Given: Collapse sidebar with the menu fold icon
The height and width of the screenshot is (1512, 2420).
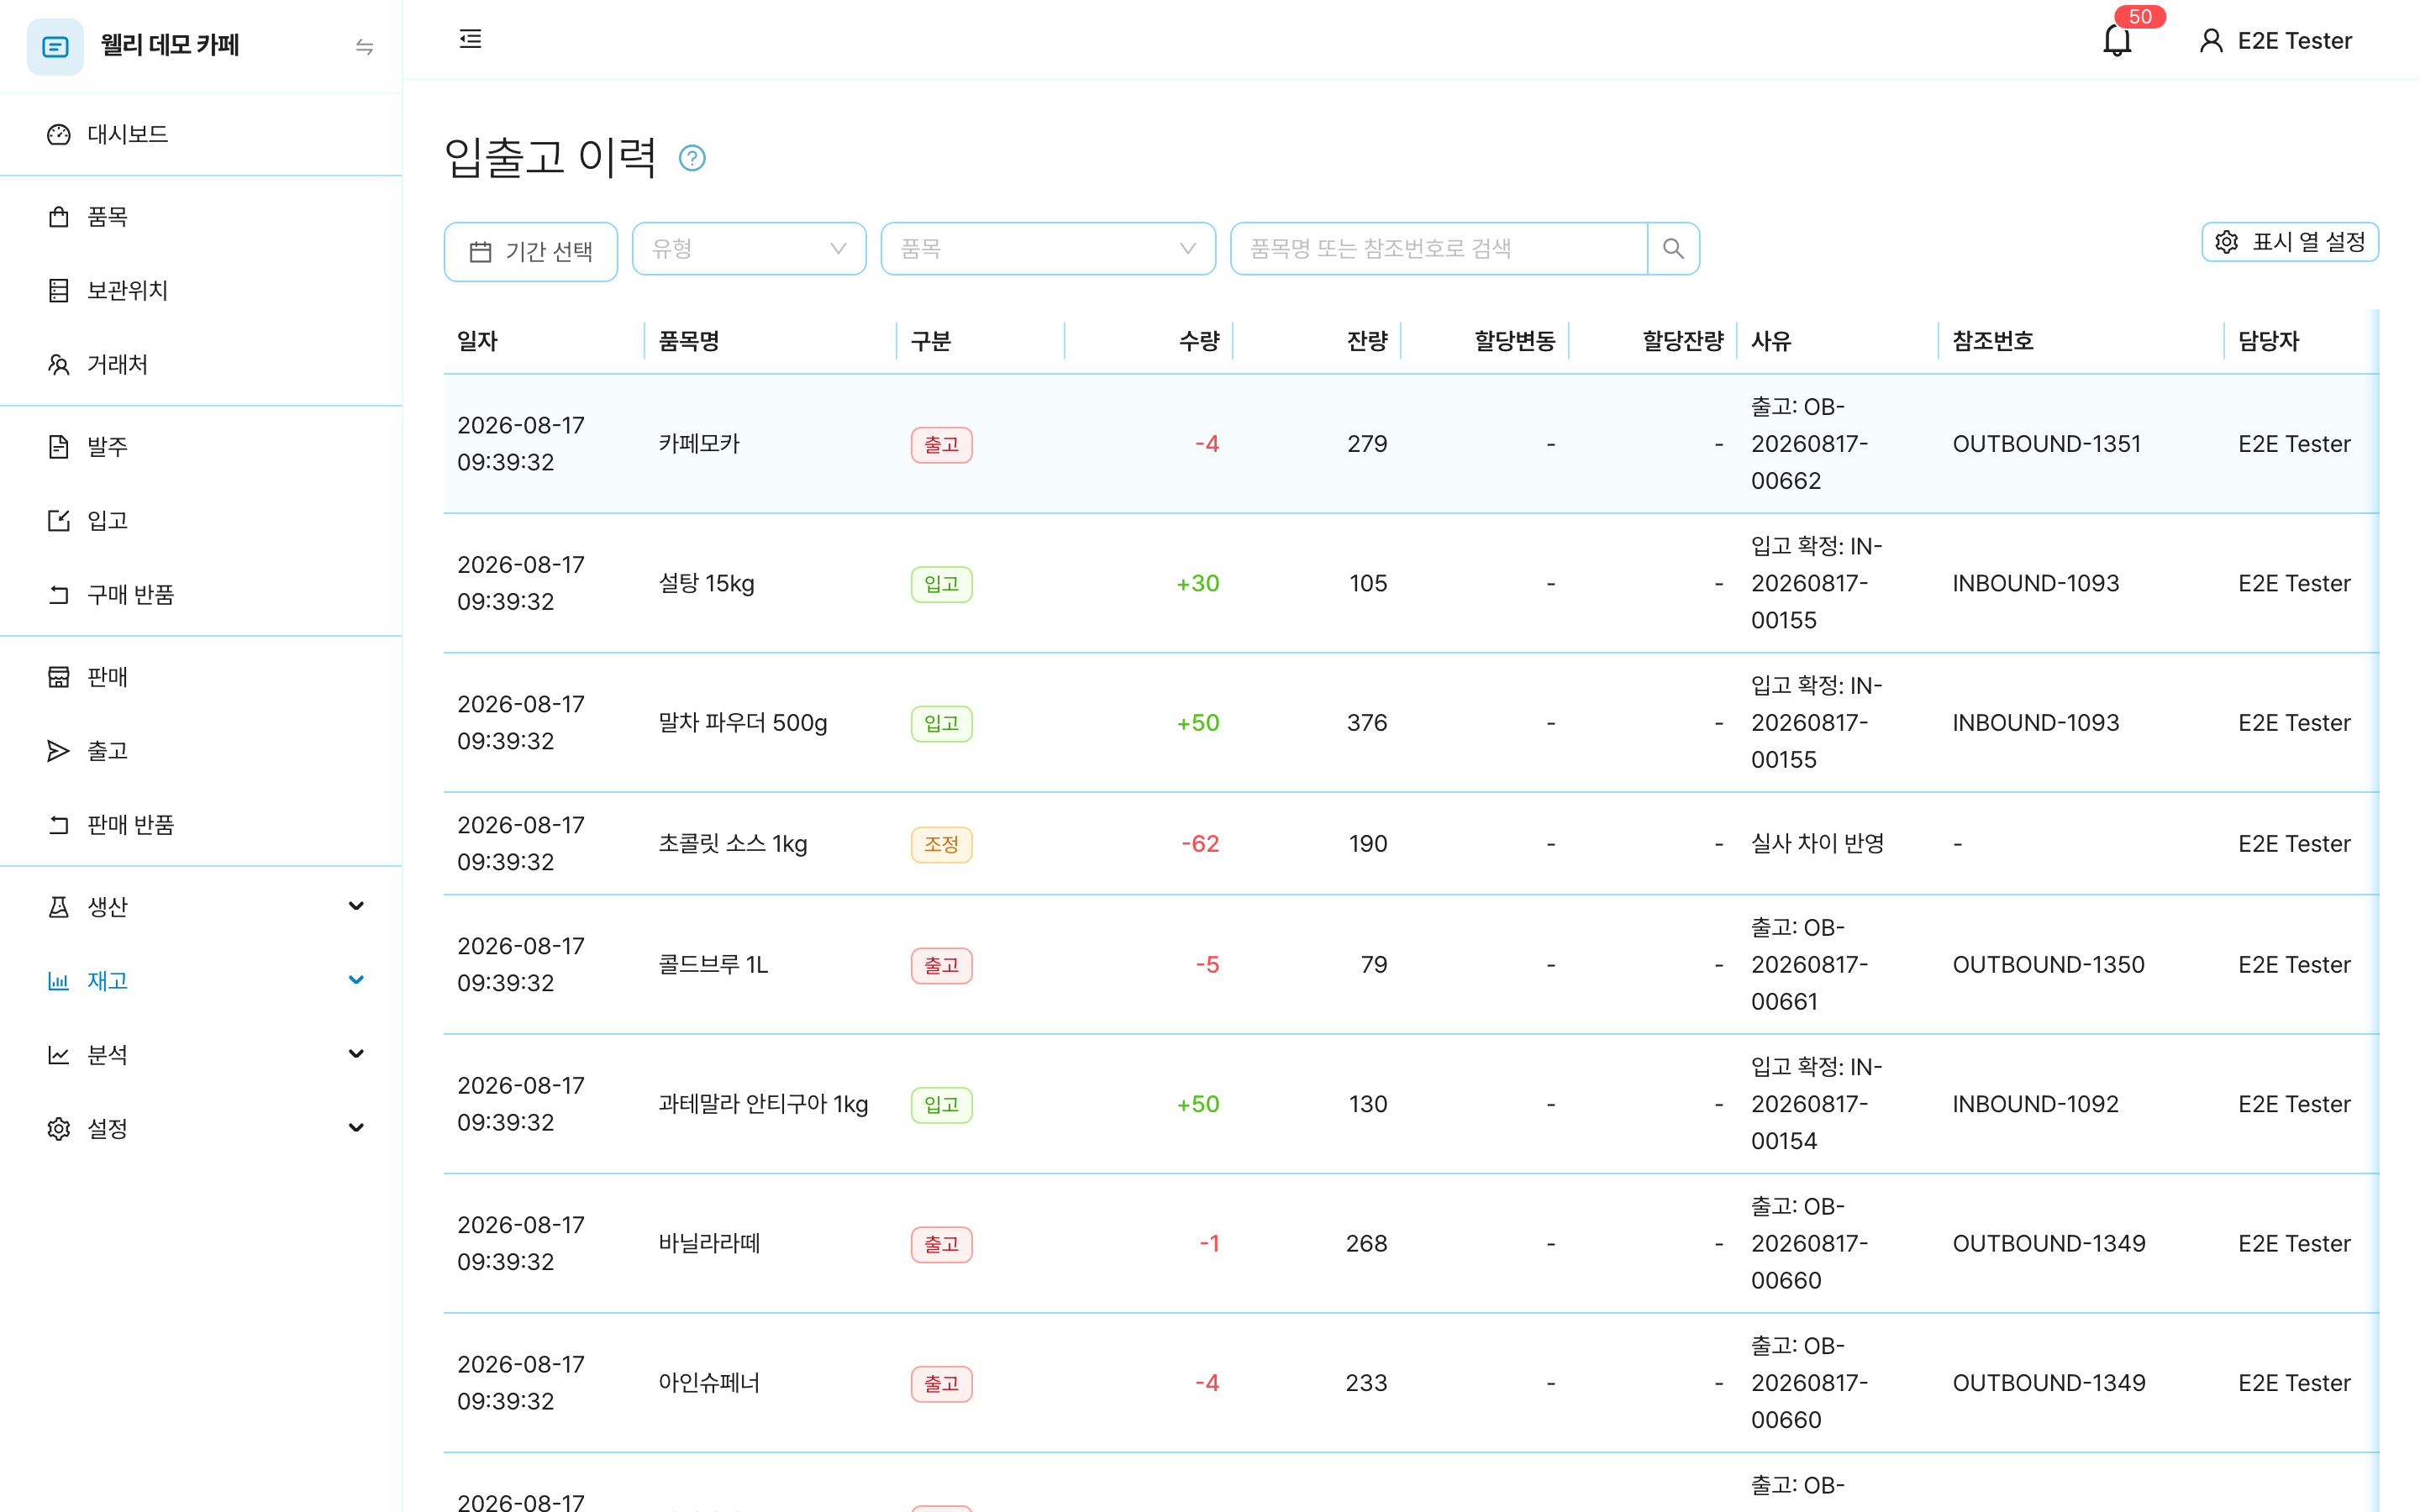Looking at the screenshot, I should pos(470,39).
